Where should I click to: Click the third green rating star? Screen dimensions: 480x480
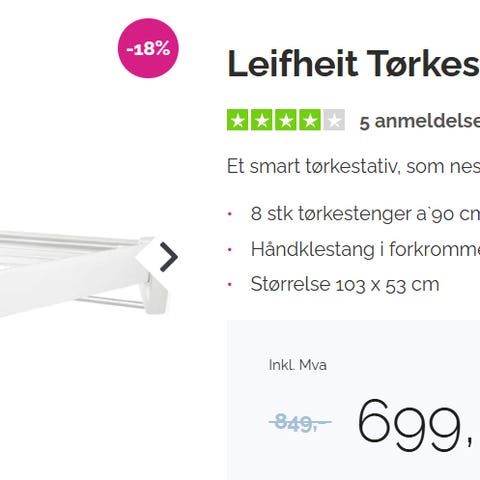[x=286, y=120]
